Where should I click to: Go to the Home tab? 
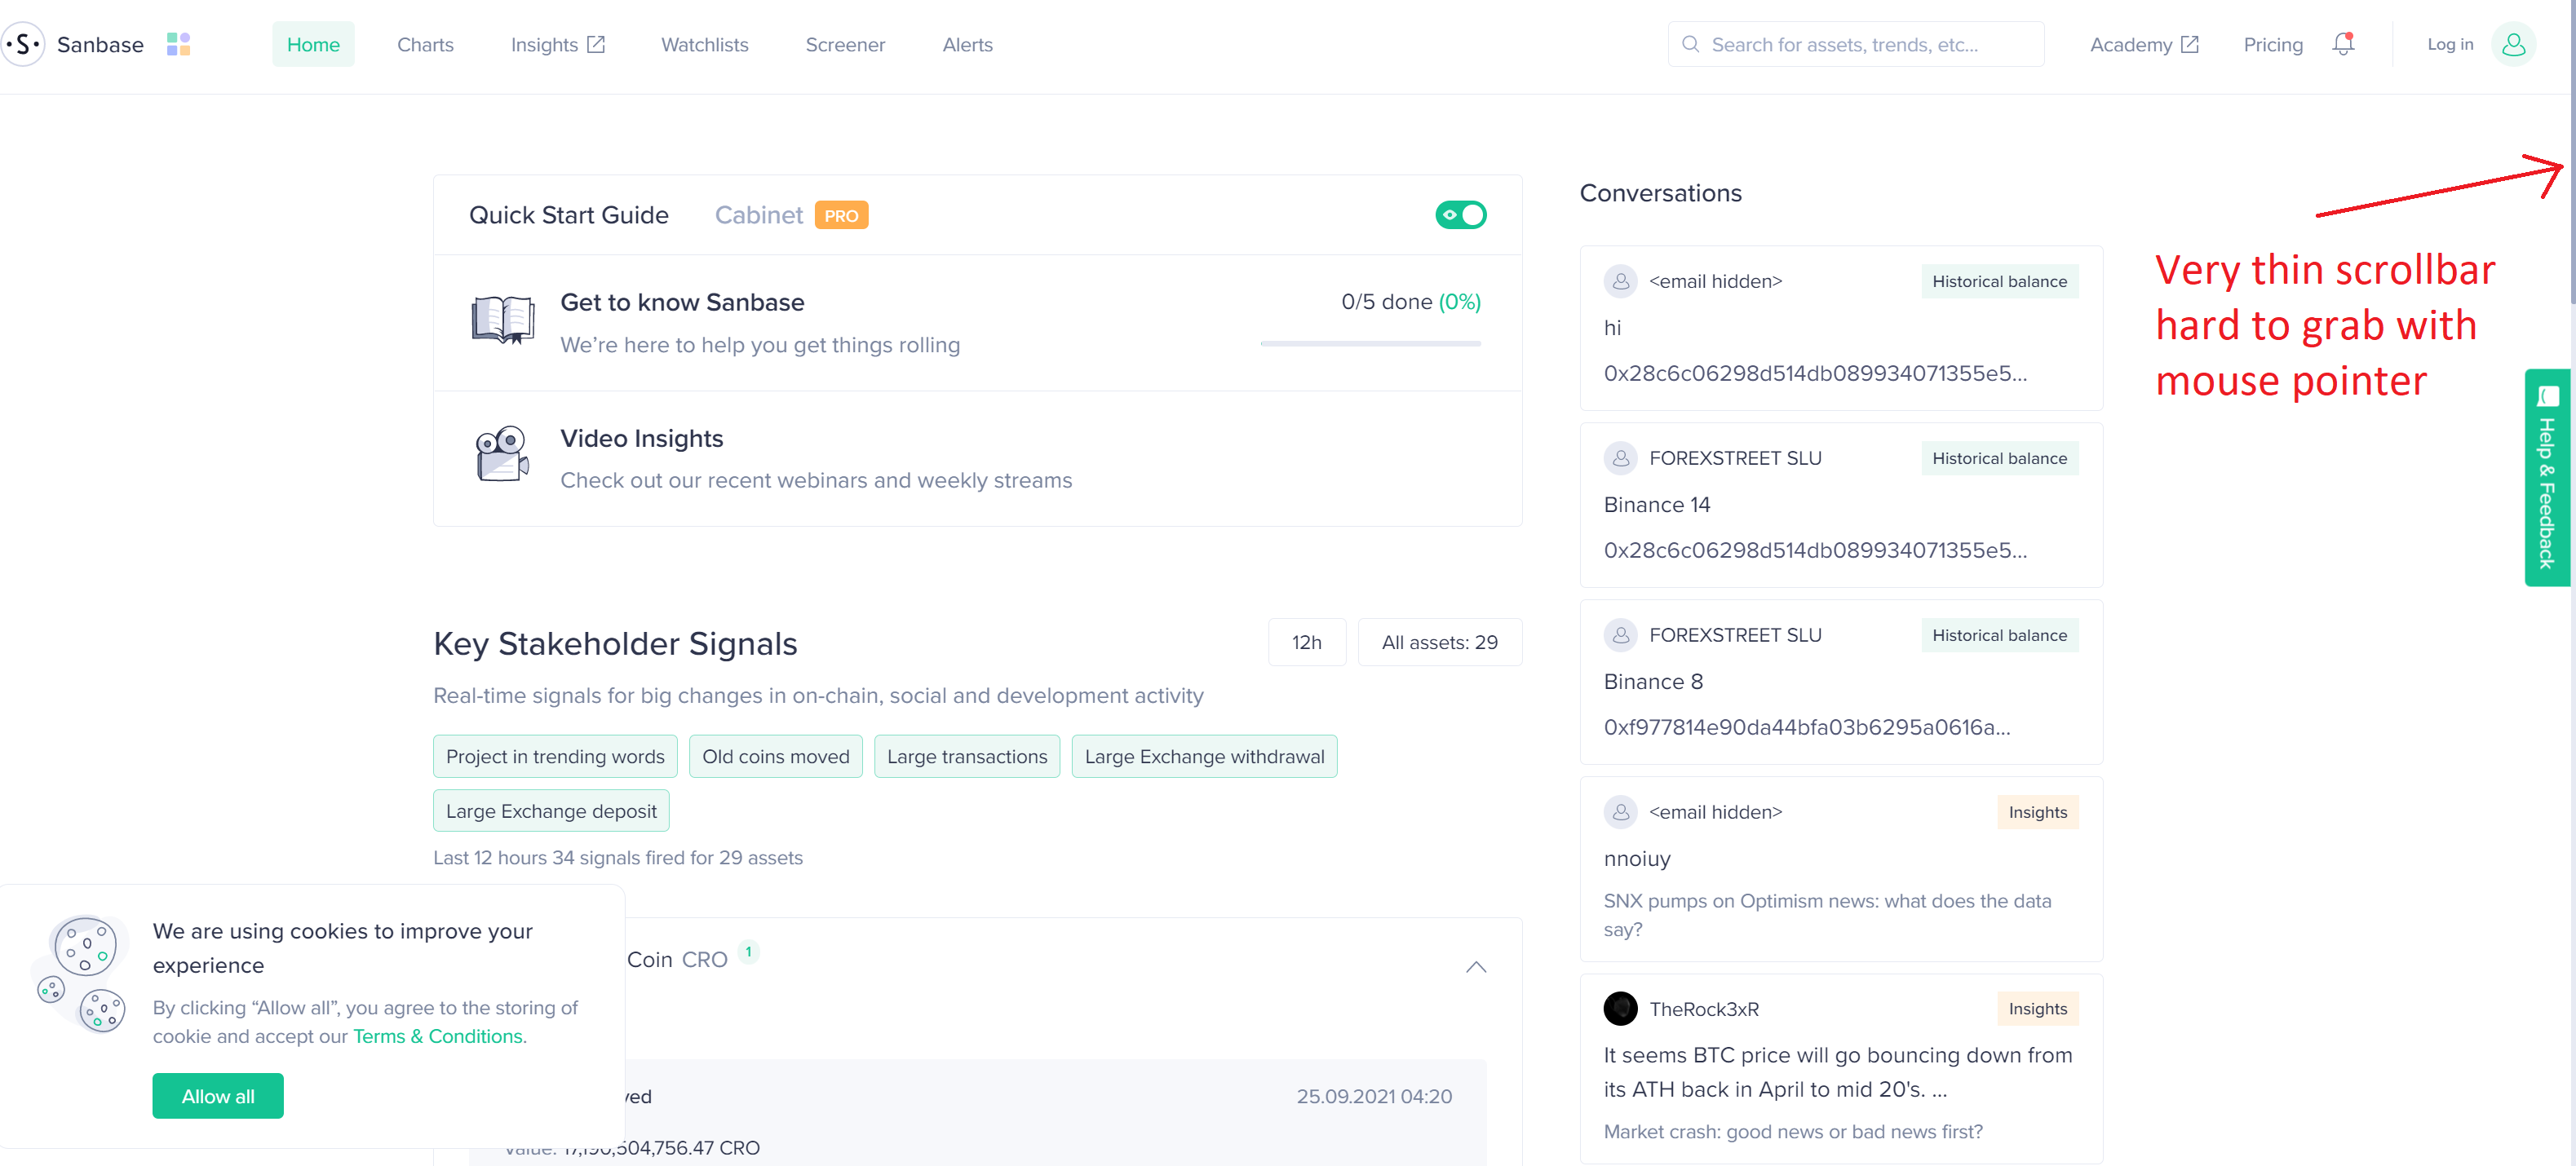313,44
